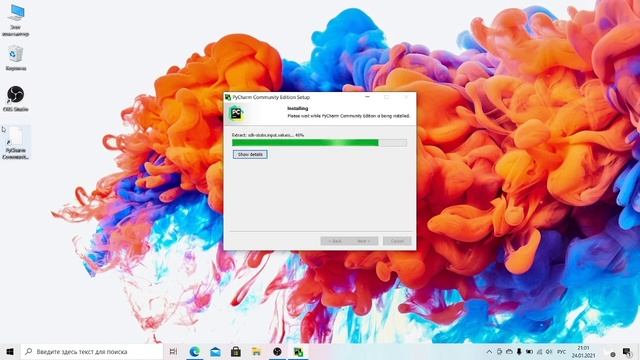Switch to PyCharm installer in taskbar
The width and height of the screenshot is (640, 360).
tap(298, 351)
